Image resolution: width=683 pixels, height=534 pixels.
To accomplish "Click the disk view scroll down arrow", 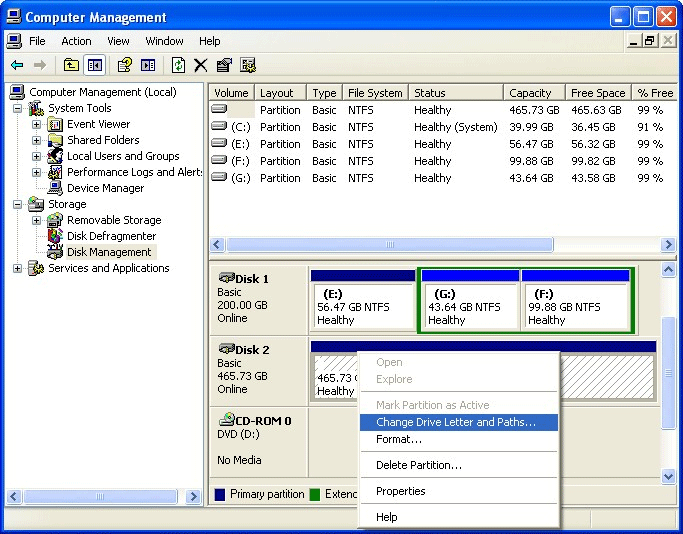I will [x=668, y=476].
